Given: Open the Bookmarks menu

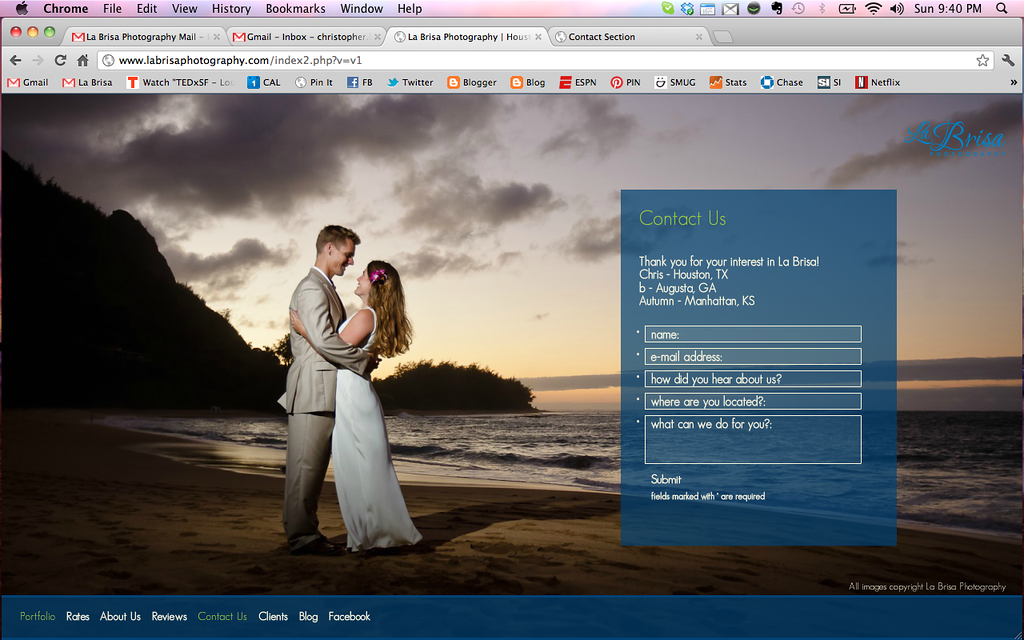Looking at the screenshot, I should tap(295, 8).
